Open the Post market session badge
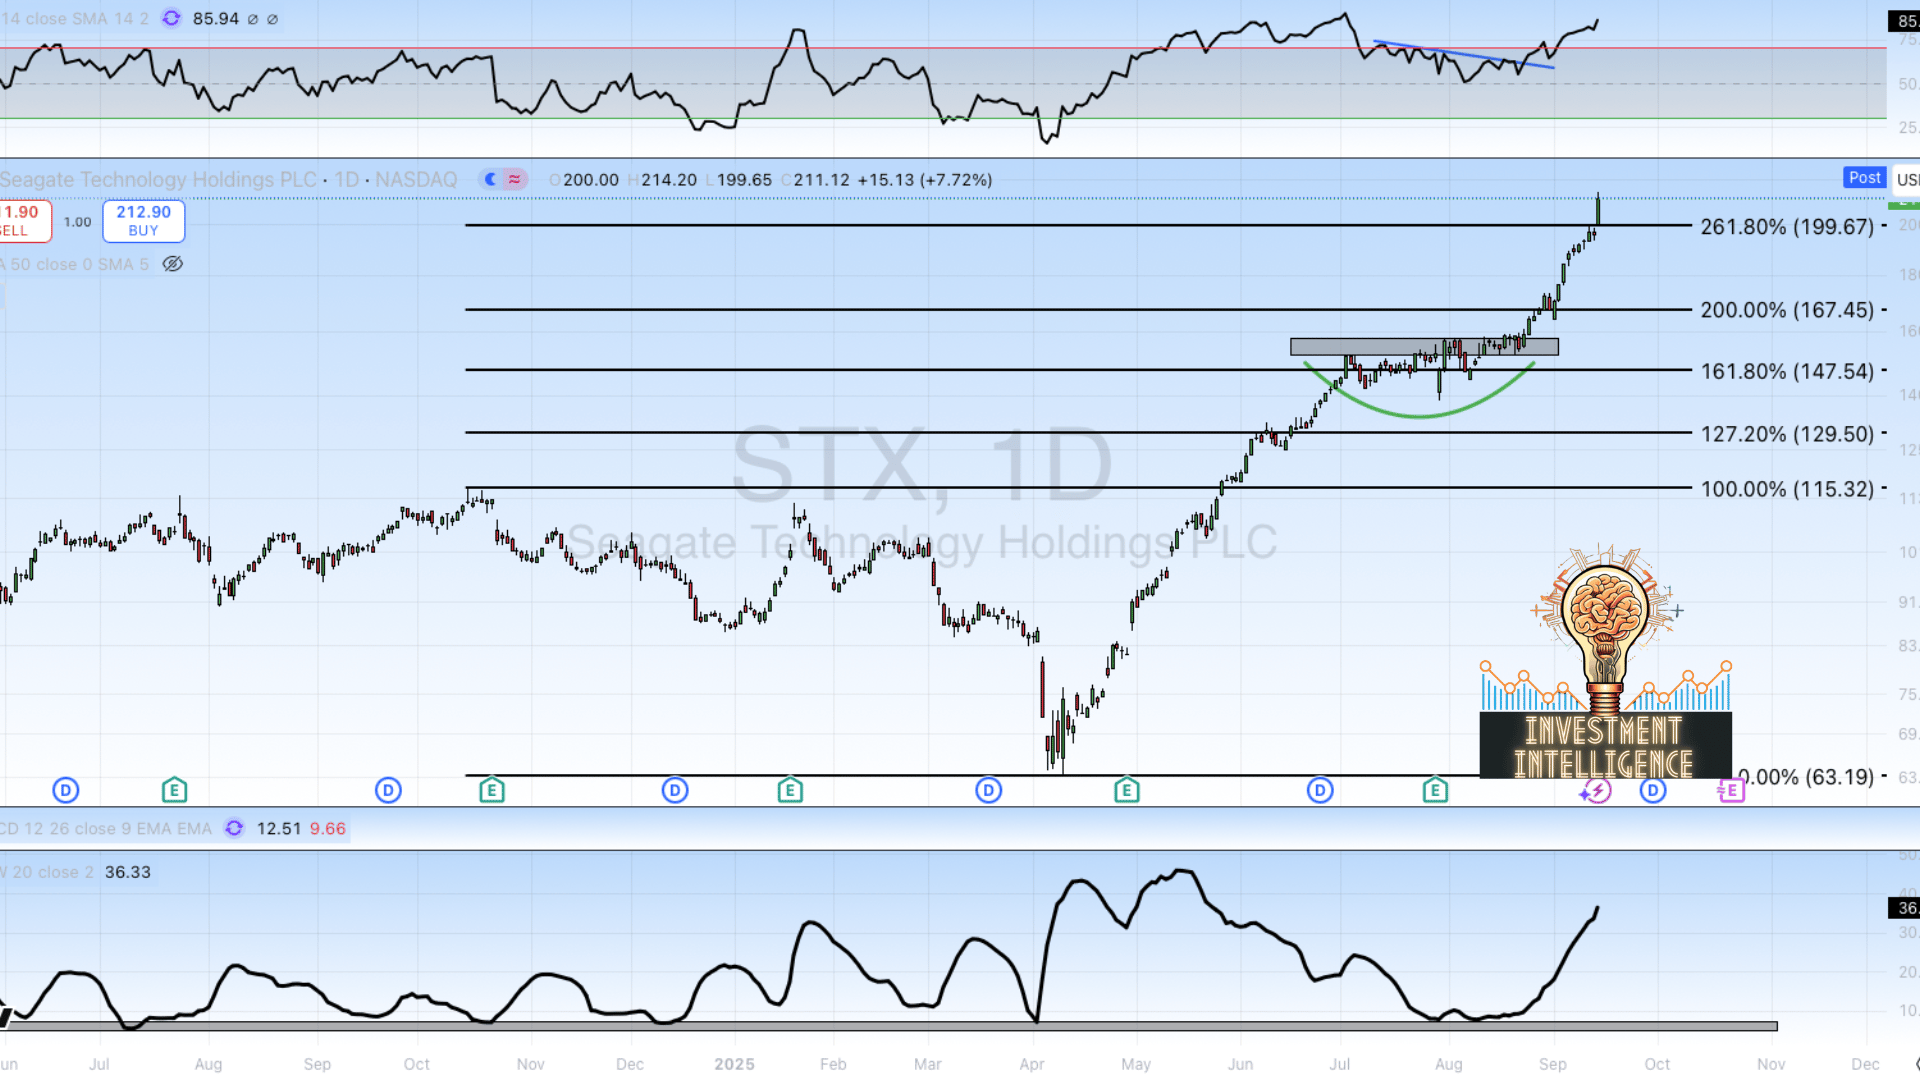1920x1080 pixels. coord(1864,178)
